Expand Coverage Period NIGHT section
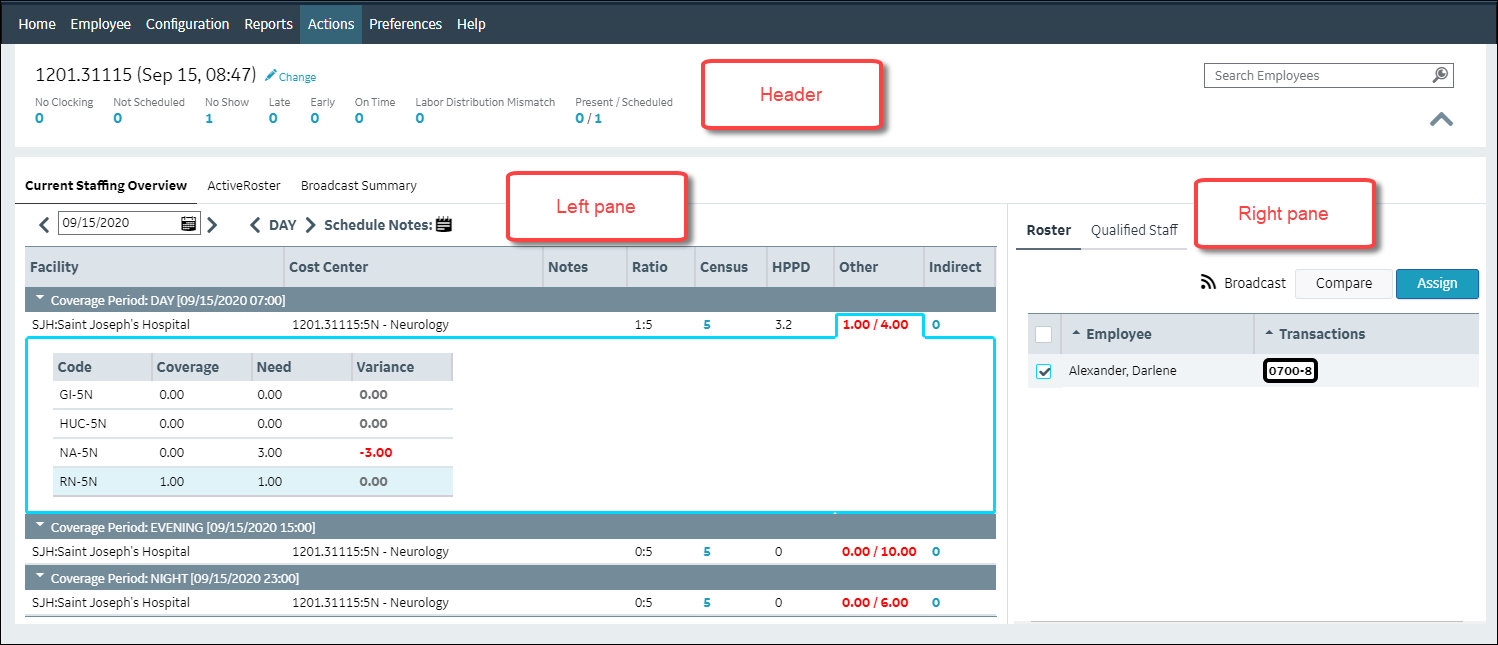The width and height of the screenshot is (1498, 645). [40, 577]
